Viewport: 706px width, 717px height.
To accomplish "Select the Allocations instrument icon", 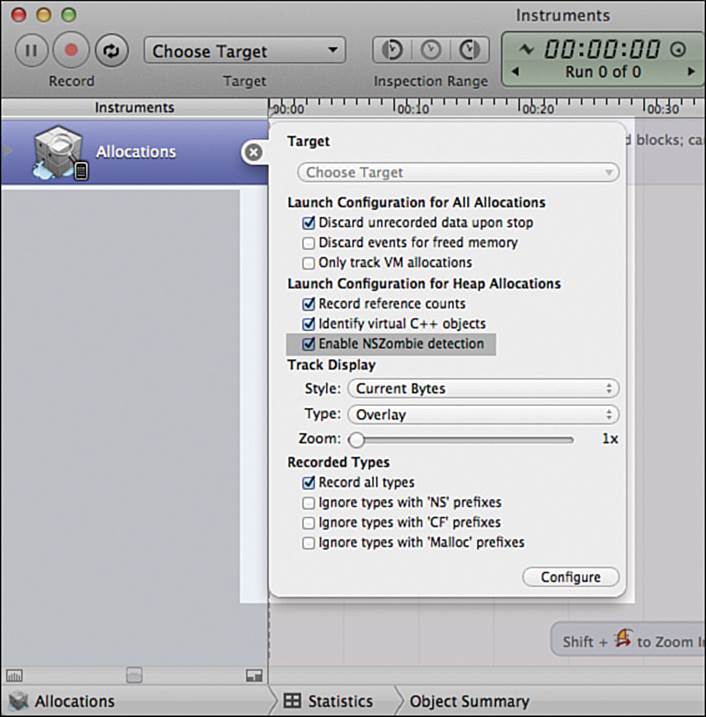I will [59, 152].
